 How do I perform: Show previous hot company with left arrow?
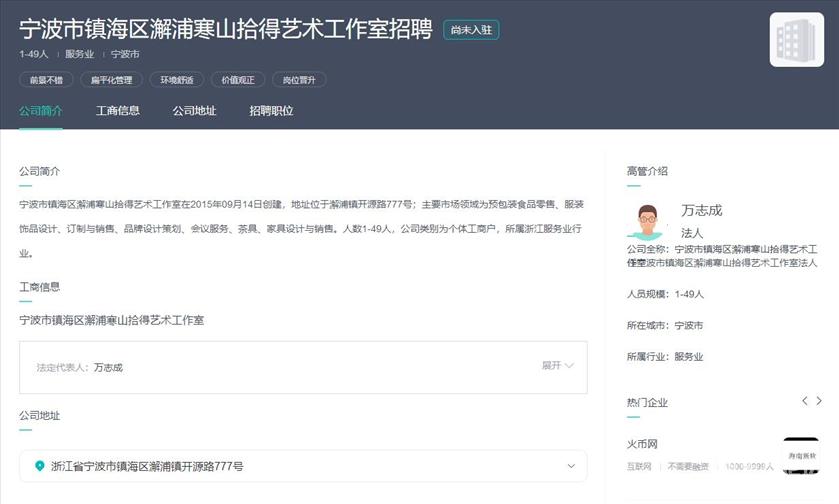[804, 401]
